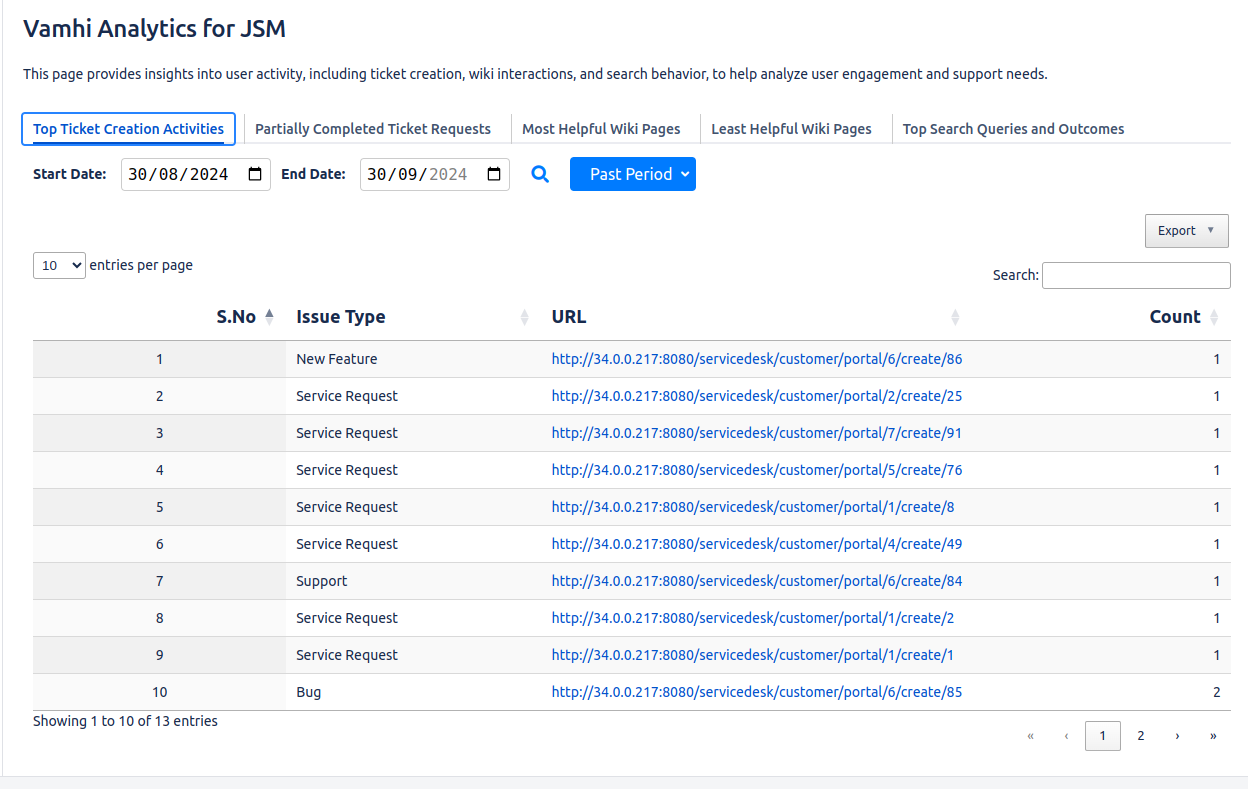This screenshot has height=789, width=1248.
Task: Open the Bug portal/6/create/85 URL
Action: (756, 692)
